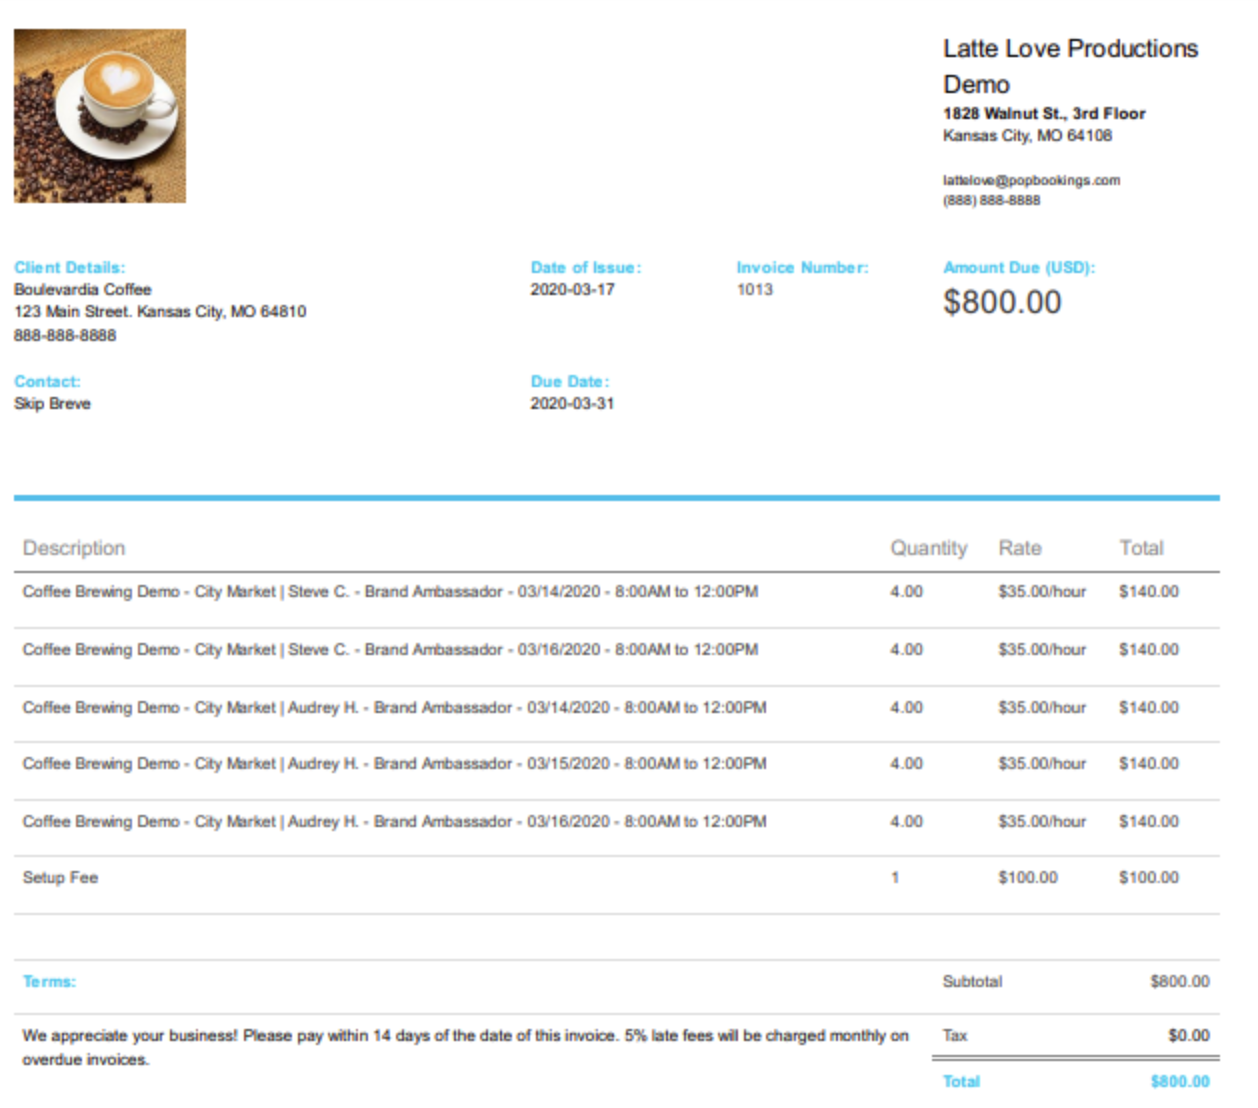
Task: Click the Description column header
Action: pyautogui.click(x=74, y=548)
